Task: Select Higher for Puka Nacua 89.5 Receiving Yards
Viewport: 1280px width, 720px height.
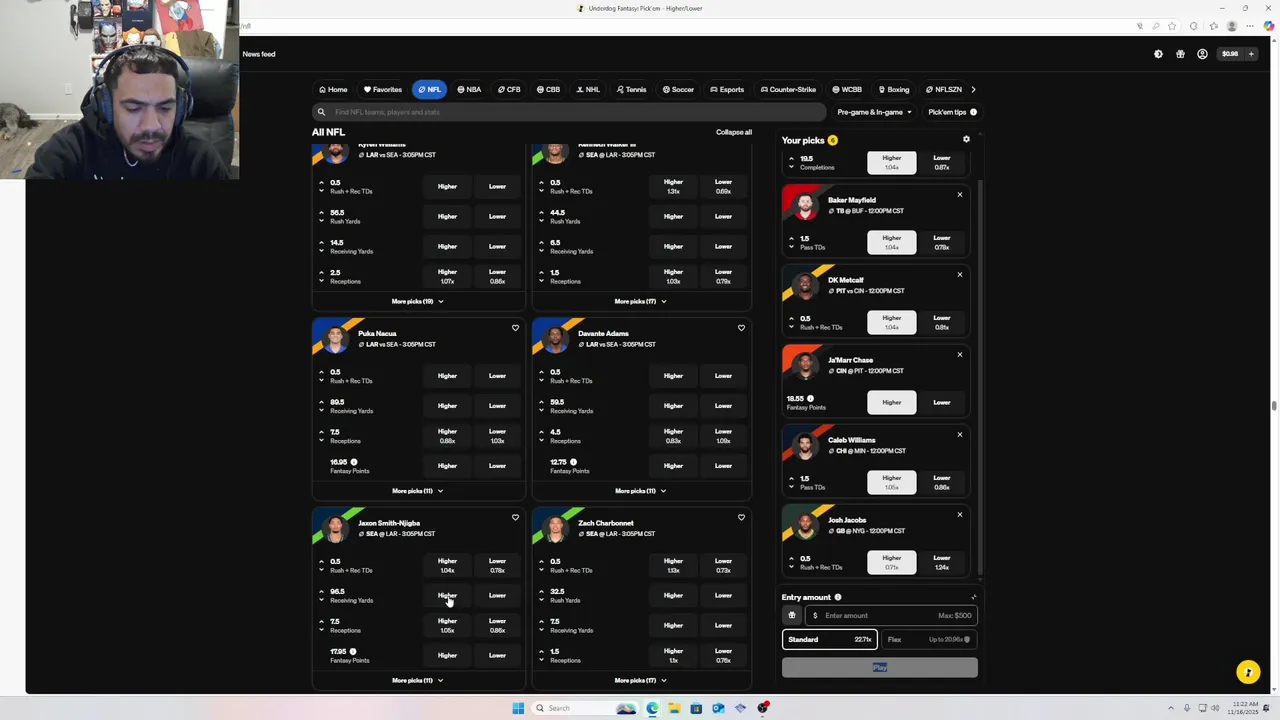Action: coord(447,406)
